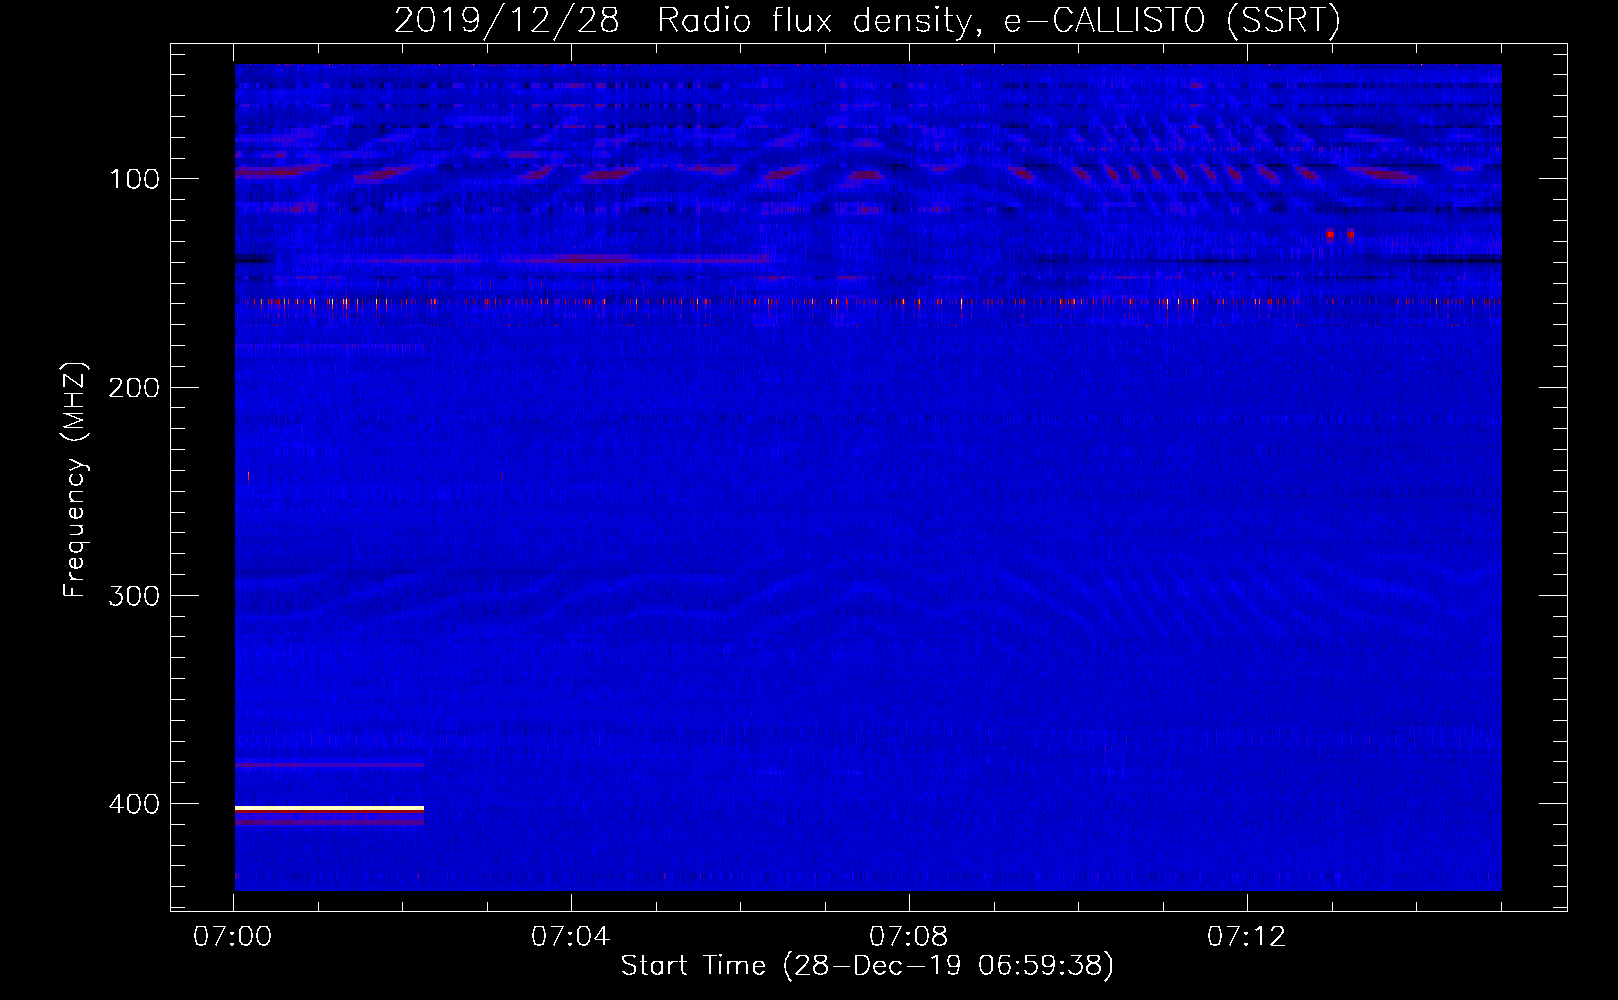
Task: Click the 07:08 time tick label
Action: (908, 937)
